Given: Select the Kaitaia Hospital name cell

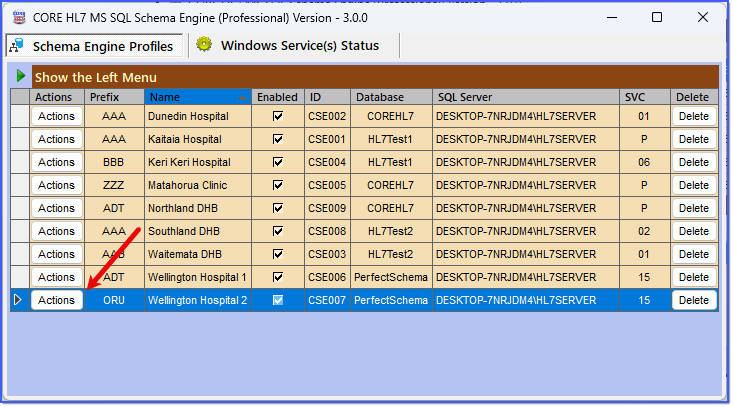Looking at the screenshot, I should 198,139.
